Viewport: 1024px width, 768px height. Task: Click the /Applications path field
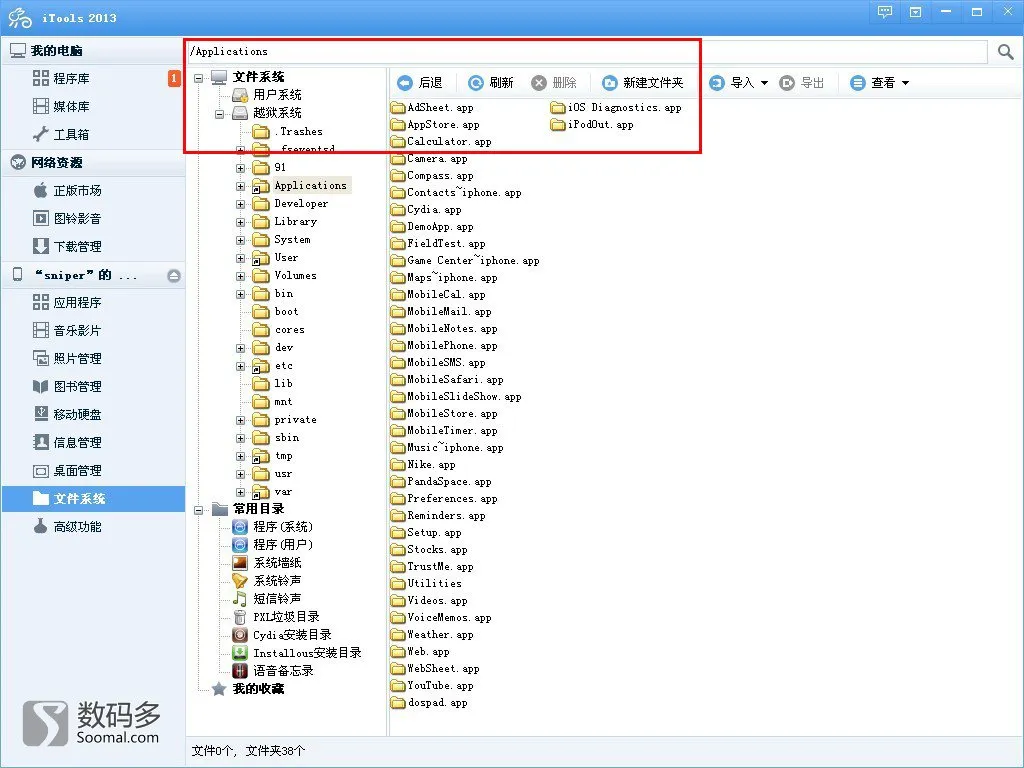(x=587, y=52)
